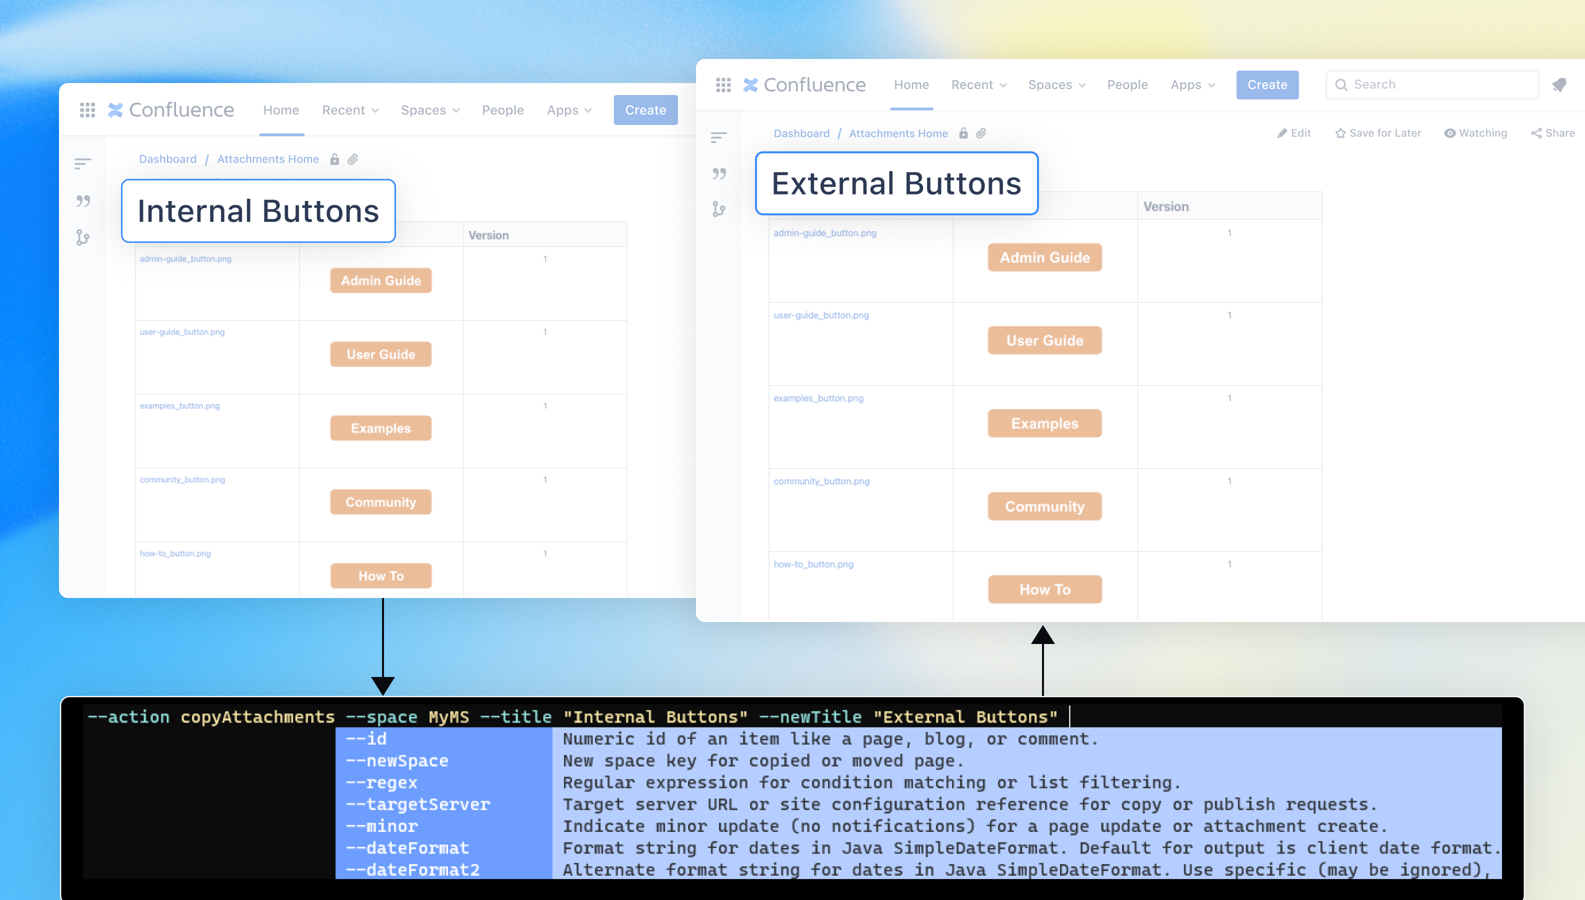Image resolution: width=1585 pixels, height=900 pixels.
Task: Click How To image in Internal window
Action: click(381, 576)
